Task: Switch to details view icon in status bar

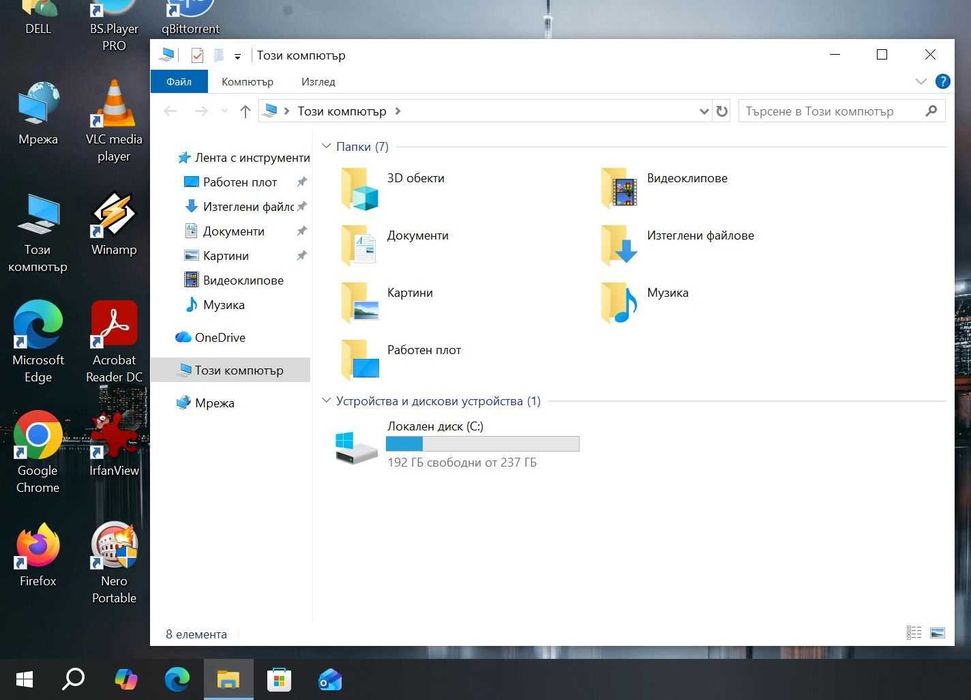Action: coord(914,632)
